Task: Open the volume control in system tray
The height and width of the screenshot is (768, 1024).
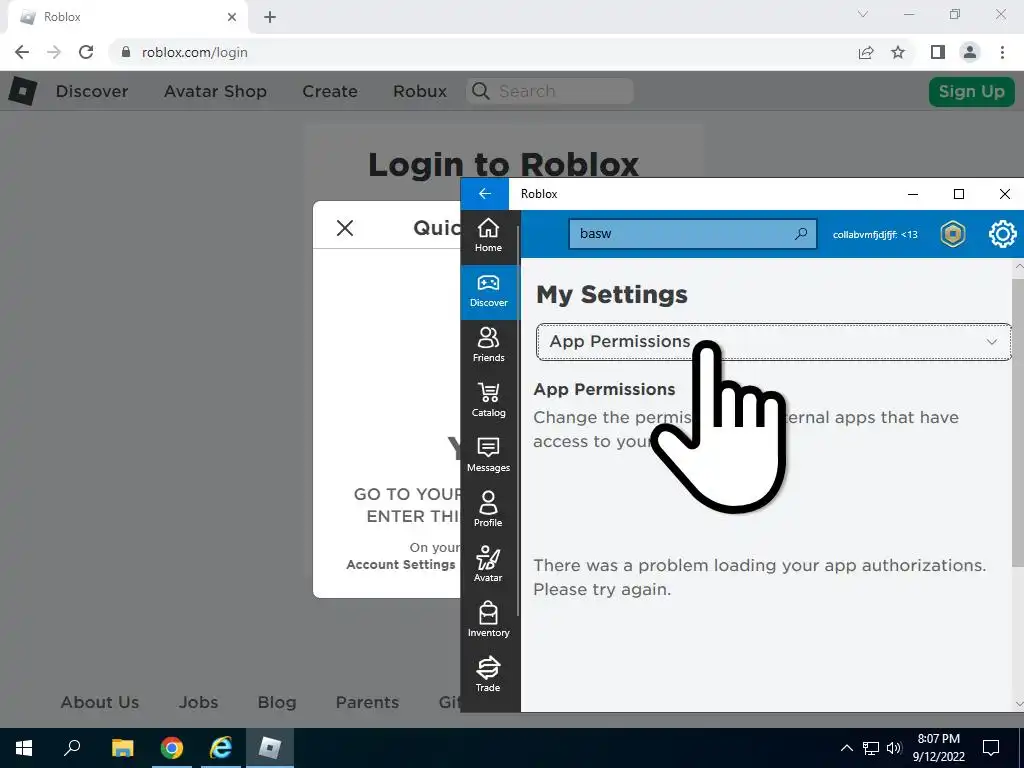Action: click(894, 748)
